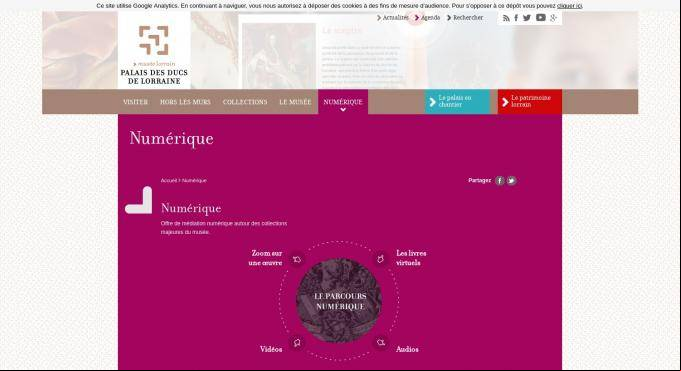
Task: Open Le patrimoine lorrain red button
Action: (x=530, y=102)
